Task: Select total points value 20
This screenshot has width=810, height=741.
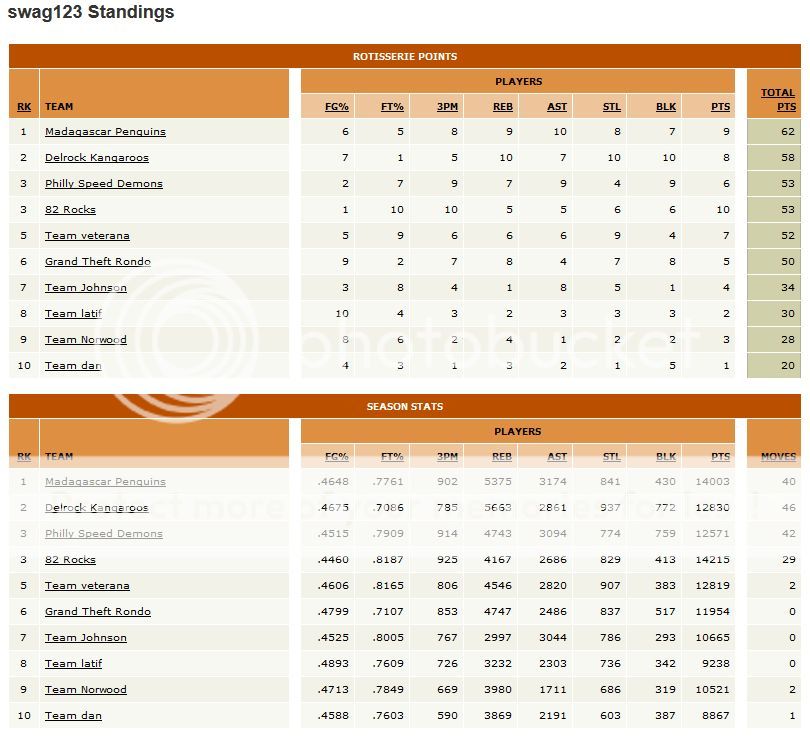Action: (788, 365)
